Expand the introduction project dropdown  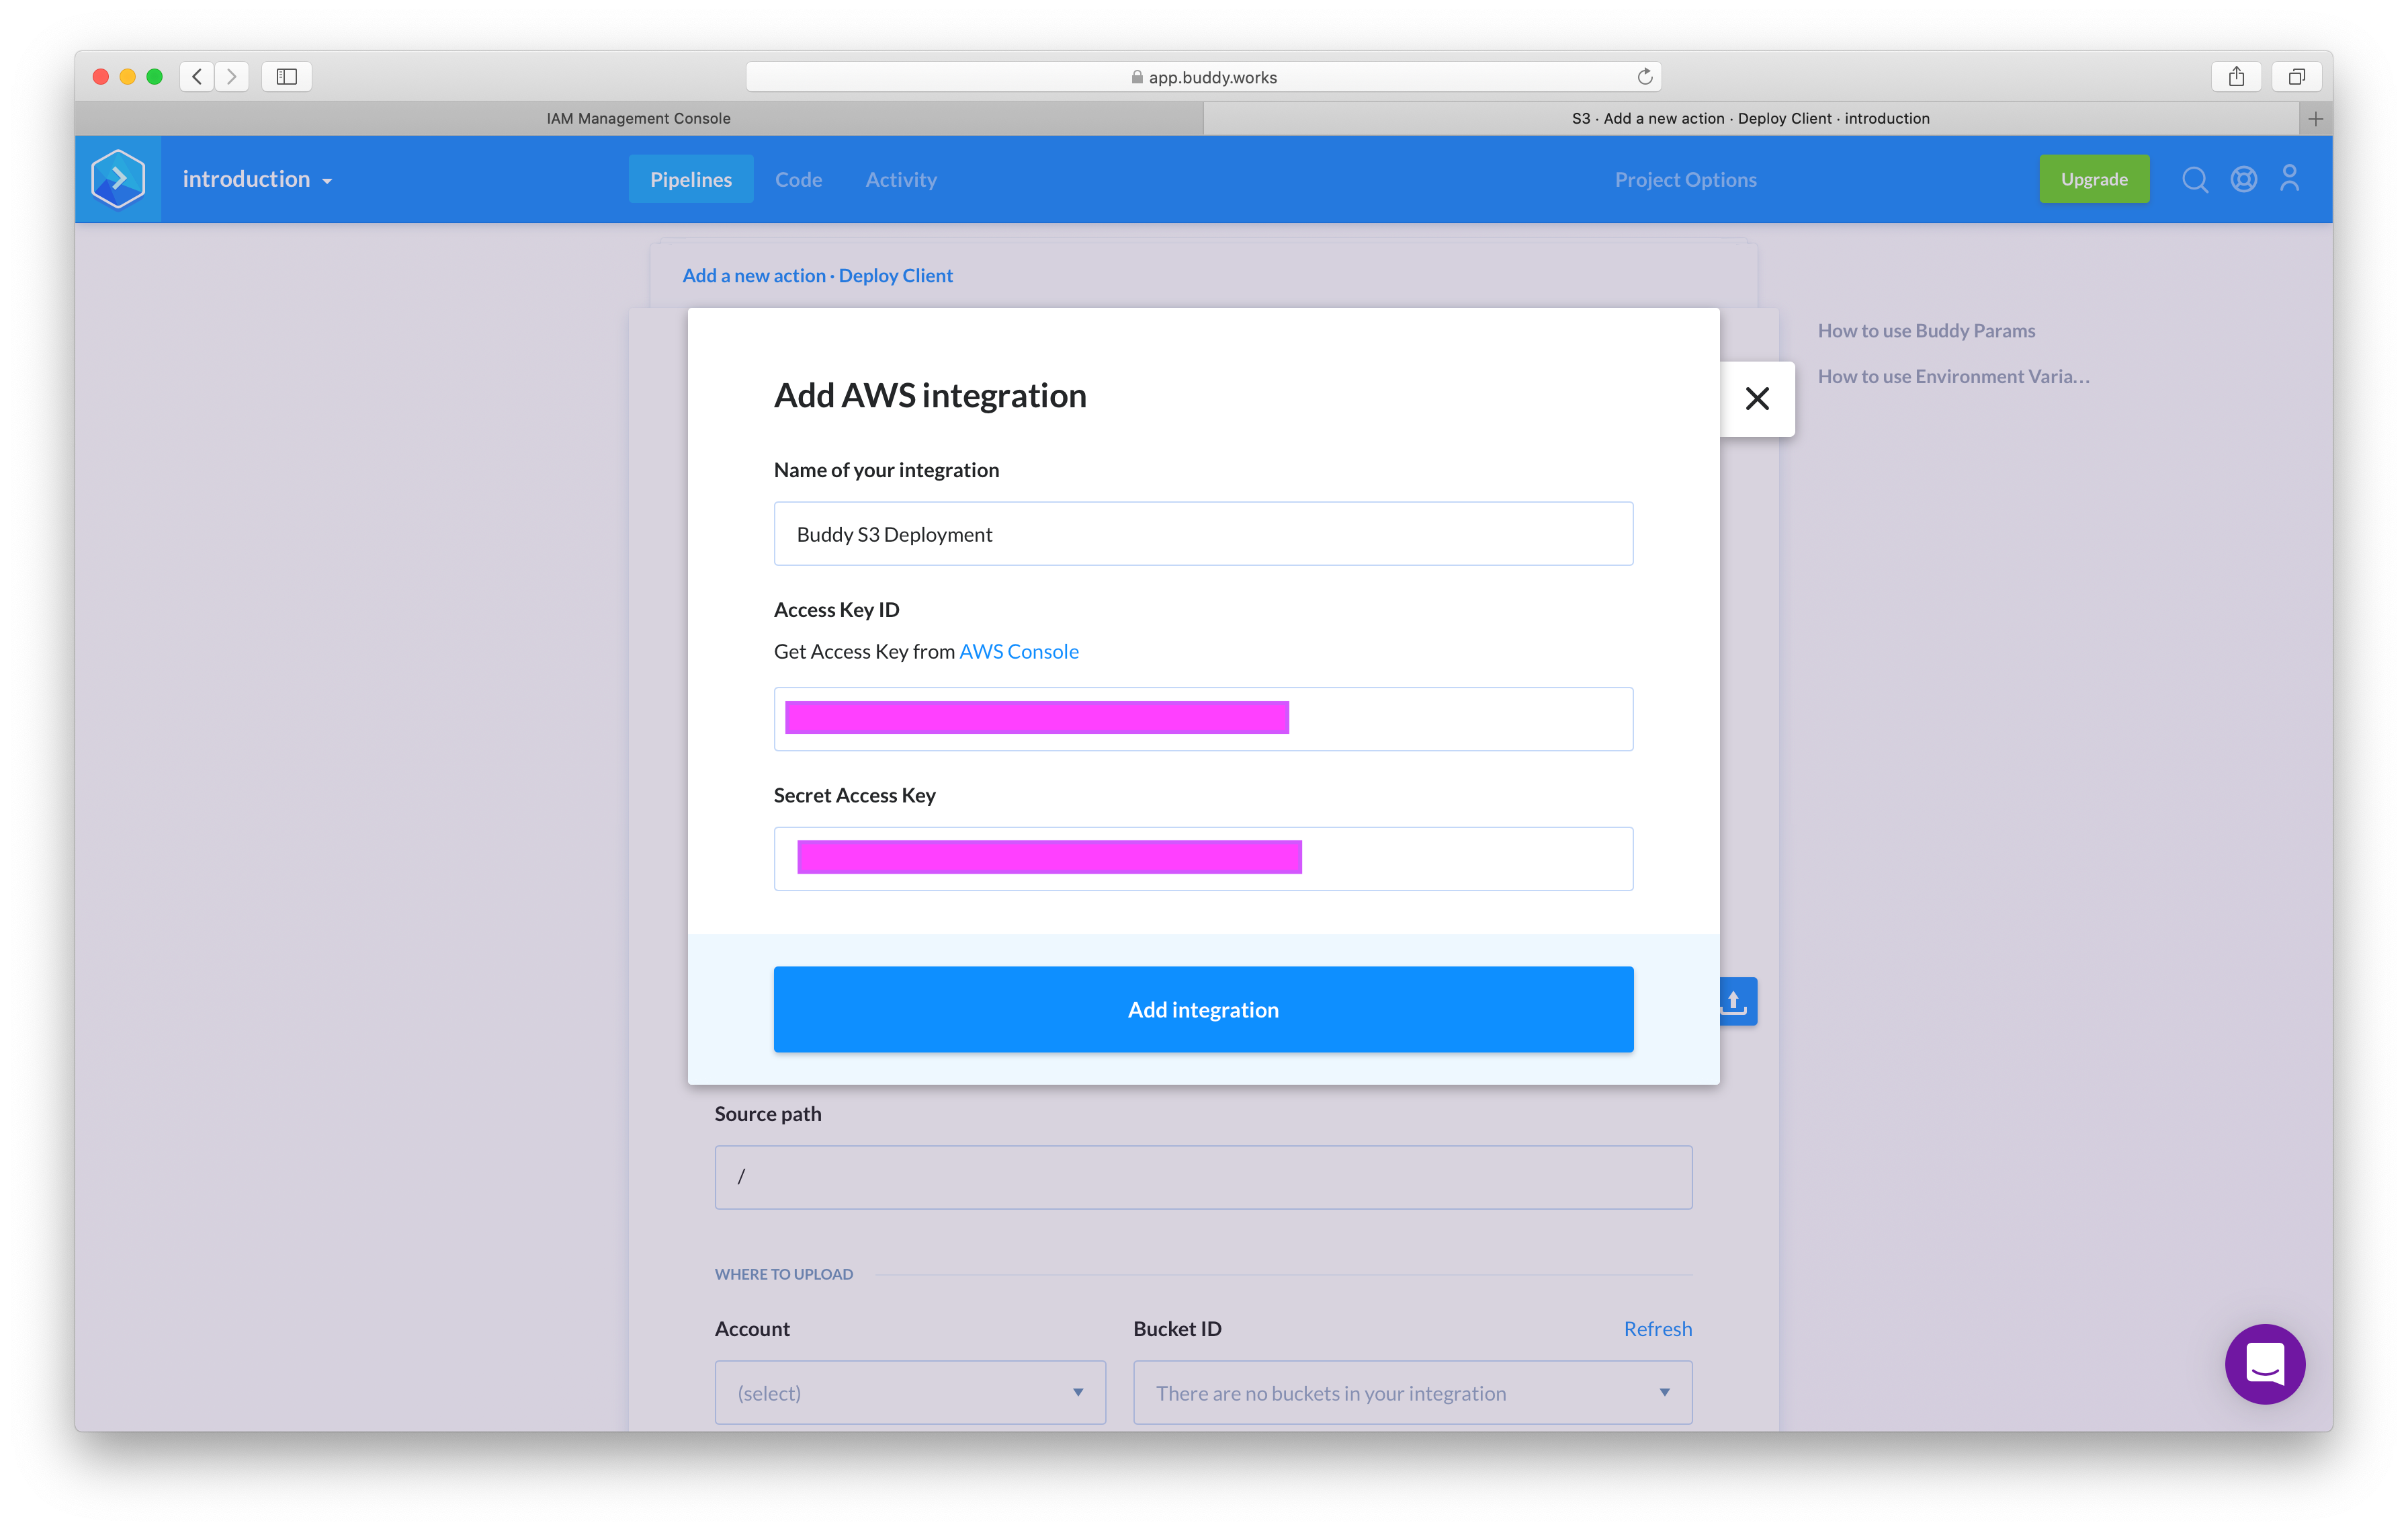tap(257, 180)
